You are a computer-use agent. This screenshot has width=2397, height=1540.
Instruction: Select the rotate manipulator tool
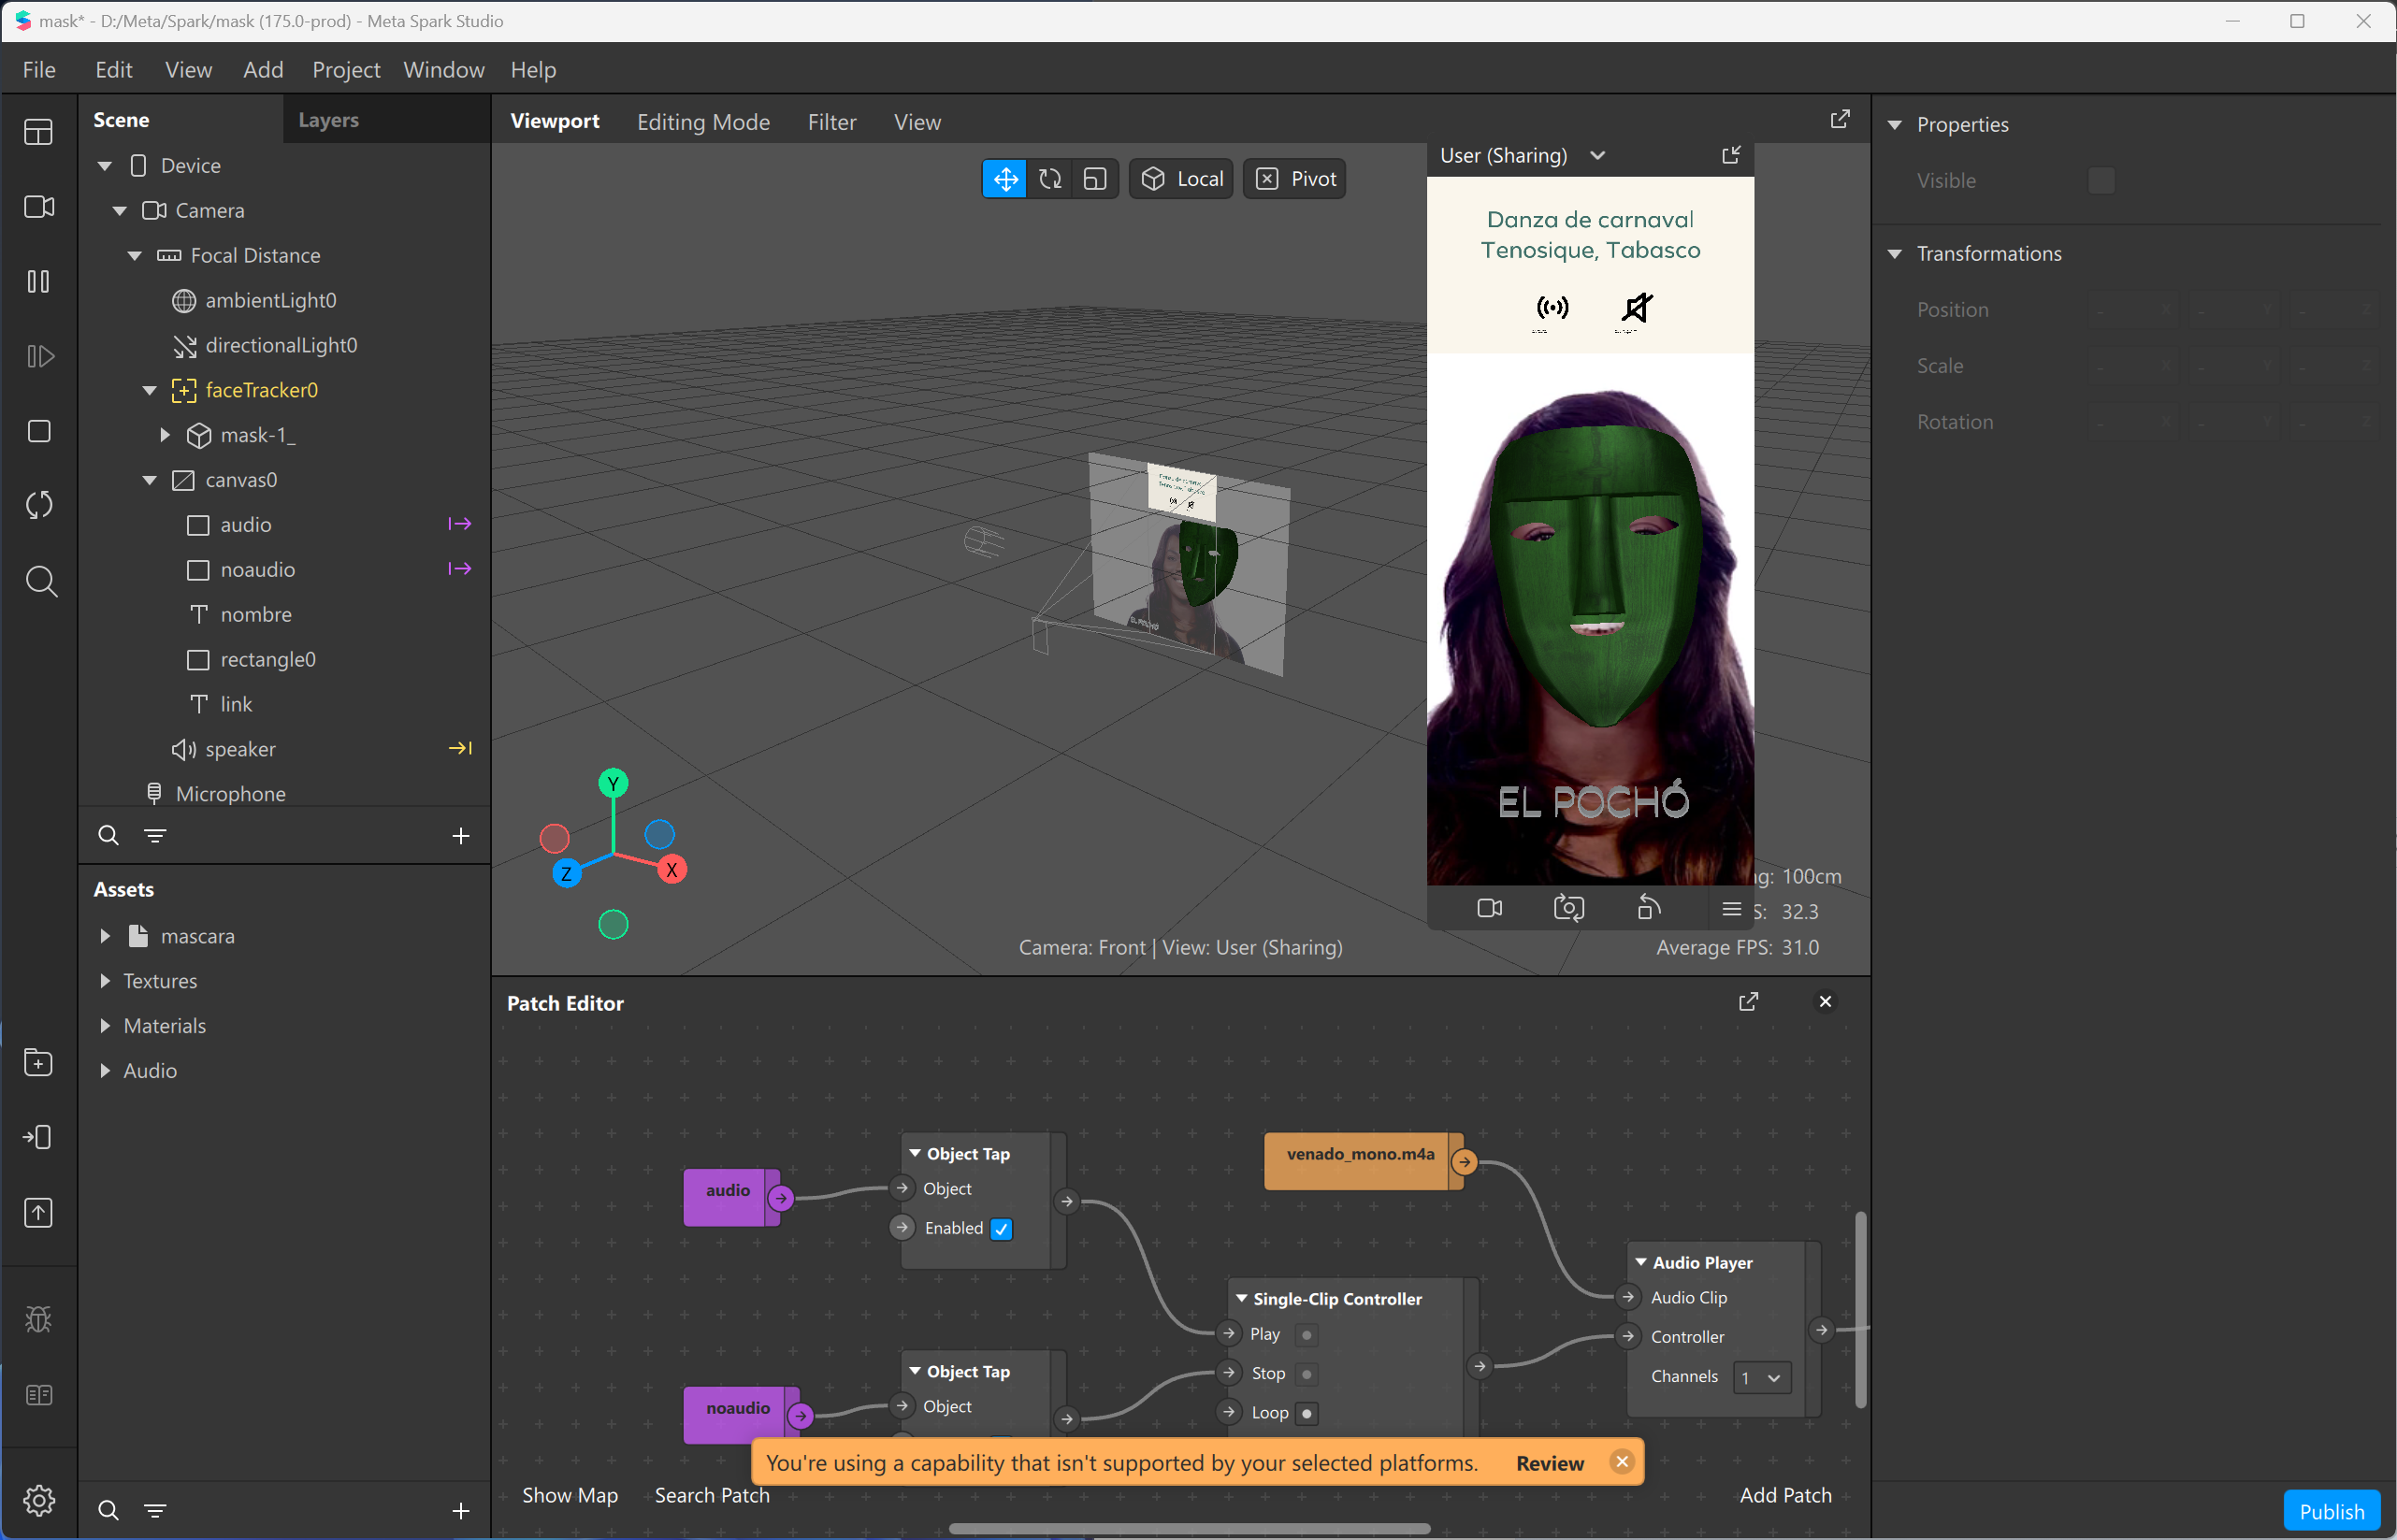coord(1050,179)
